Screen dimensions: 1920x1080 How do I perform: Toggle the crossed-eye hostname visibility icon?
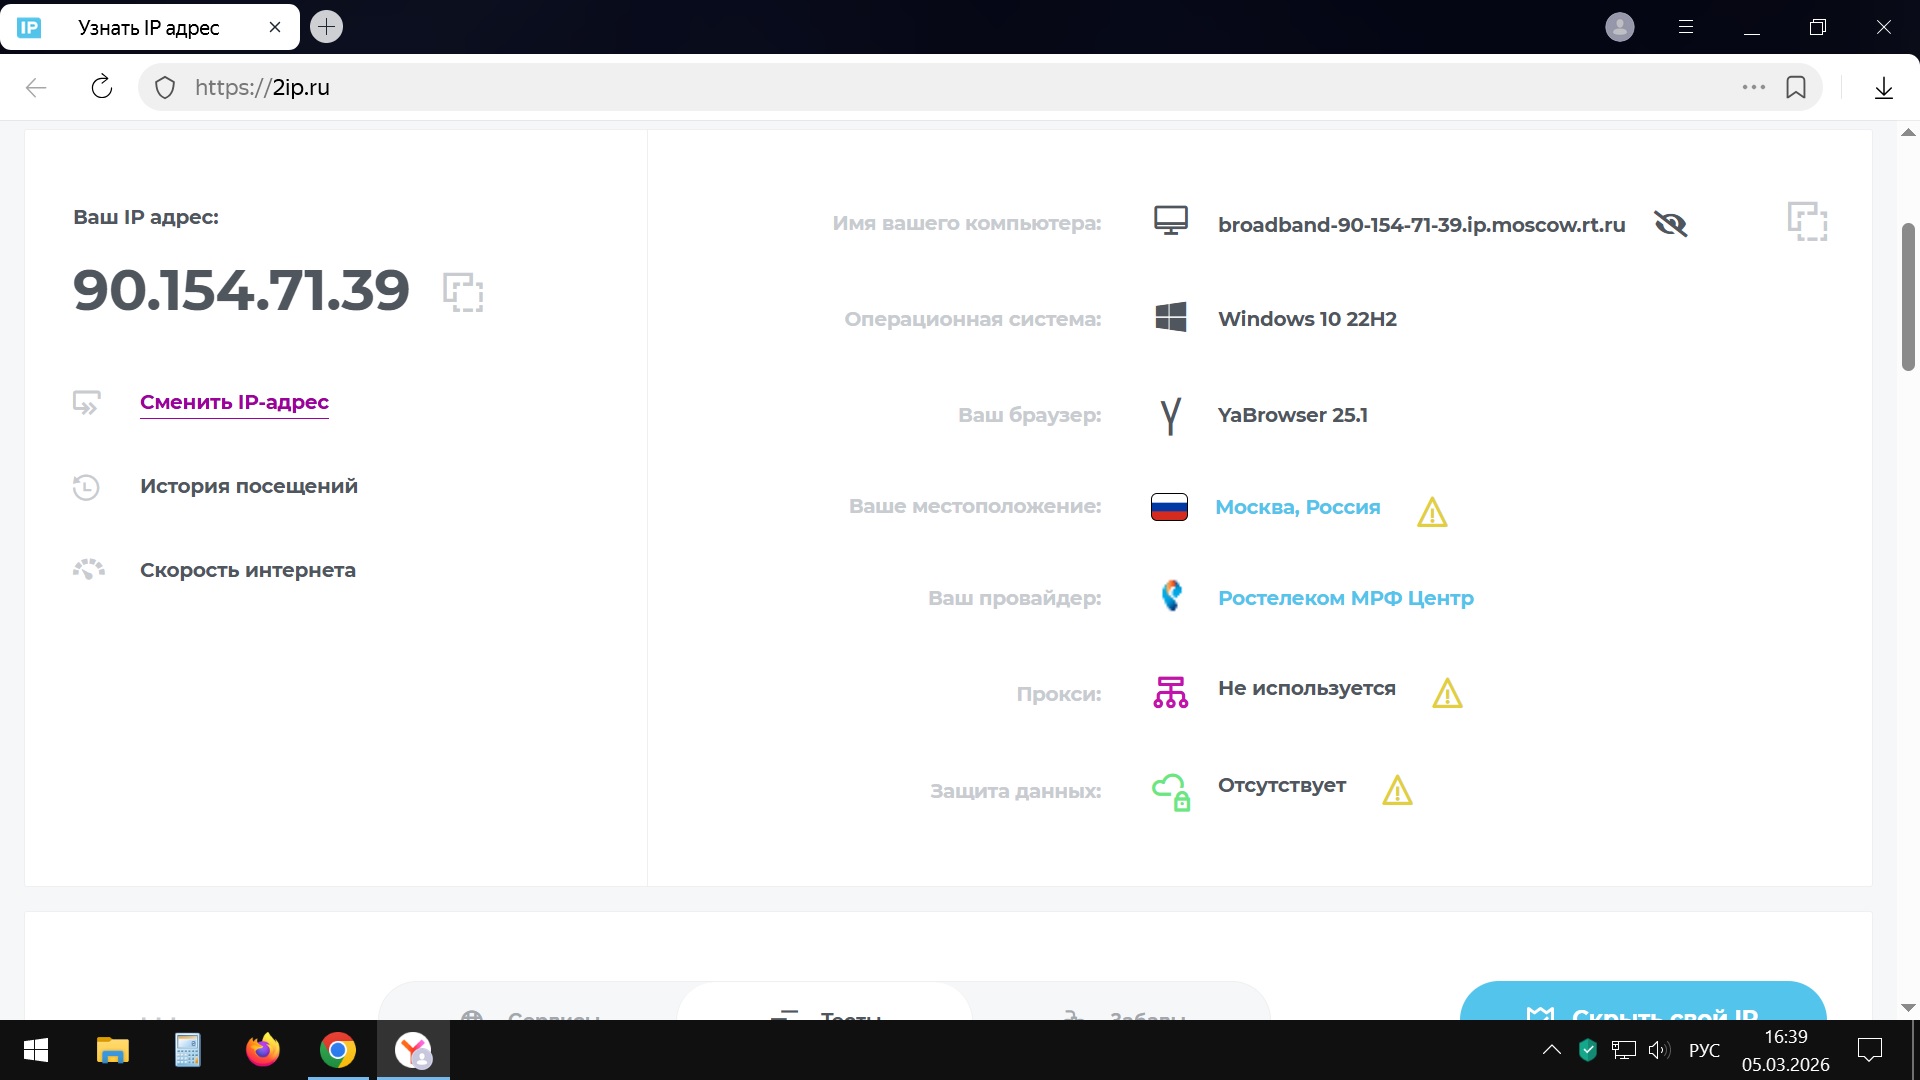click(1670, 224)
